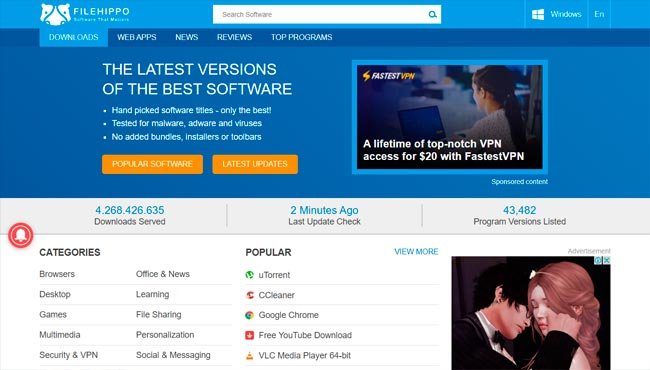This screenshot has height=370, width=650.
Task: Click the CCleaner icon
Action: pos(250,295)
